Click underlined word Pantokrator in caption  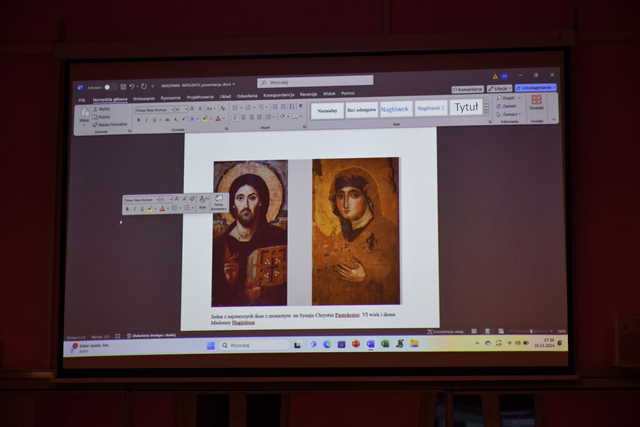(347, 315)
